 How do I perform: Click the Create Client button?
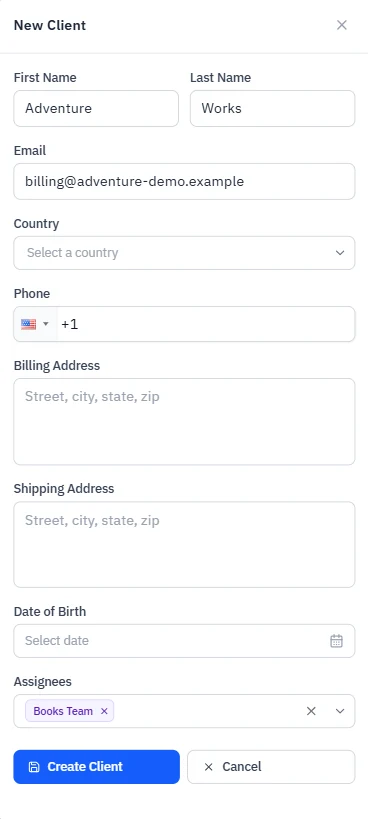point(97,767)
